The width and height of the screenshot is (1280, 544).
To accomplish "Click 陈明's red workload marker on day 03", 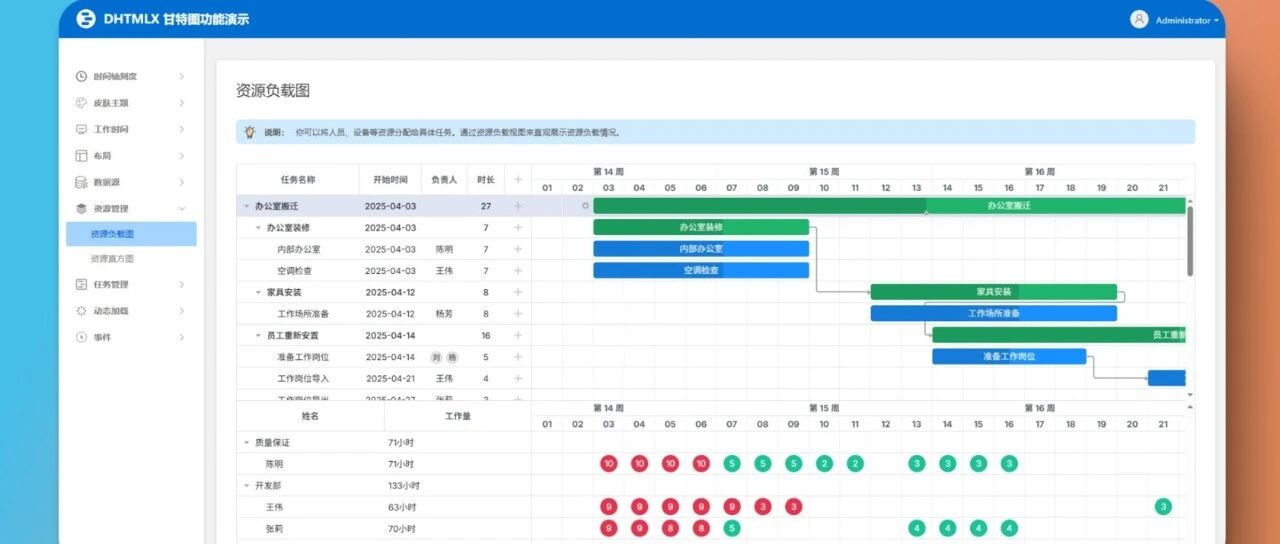I will 609,463.
